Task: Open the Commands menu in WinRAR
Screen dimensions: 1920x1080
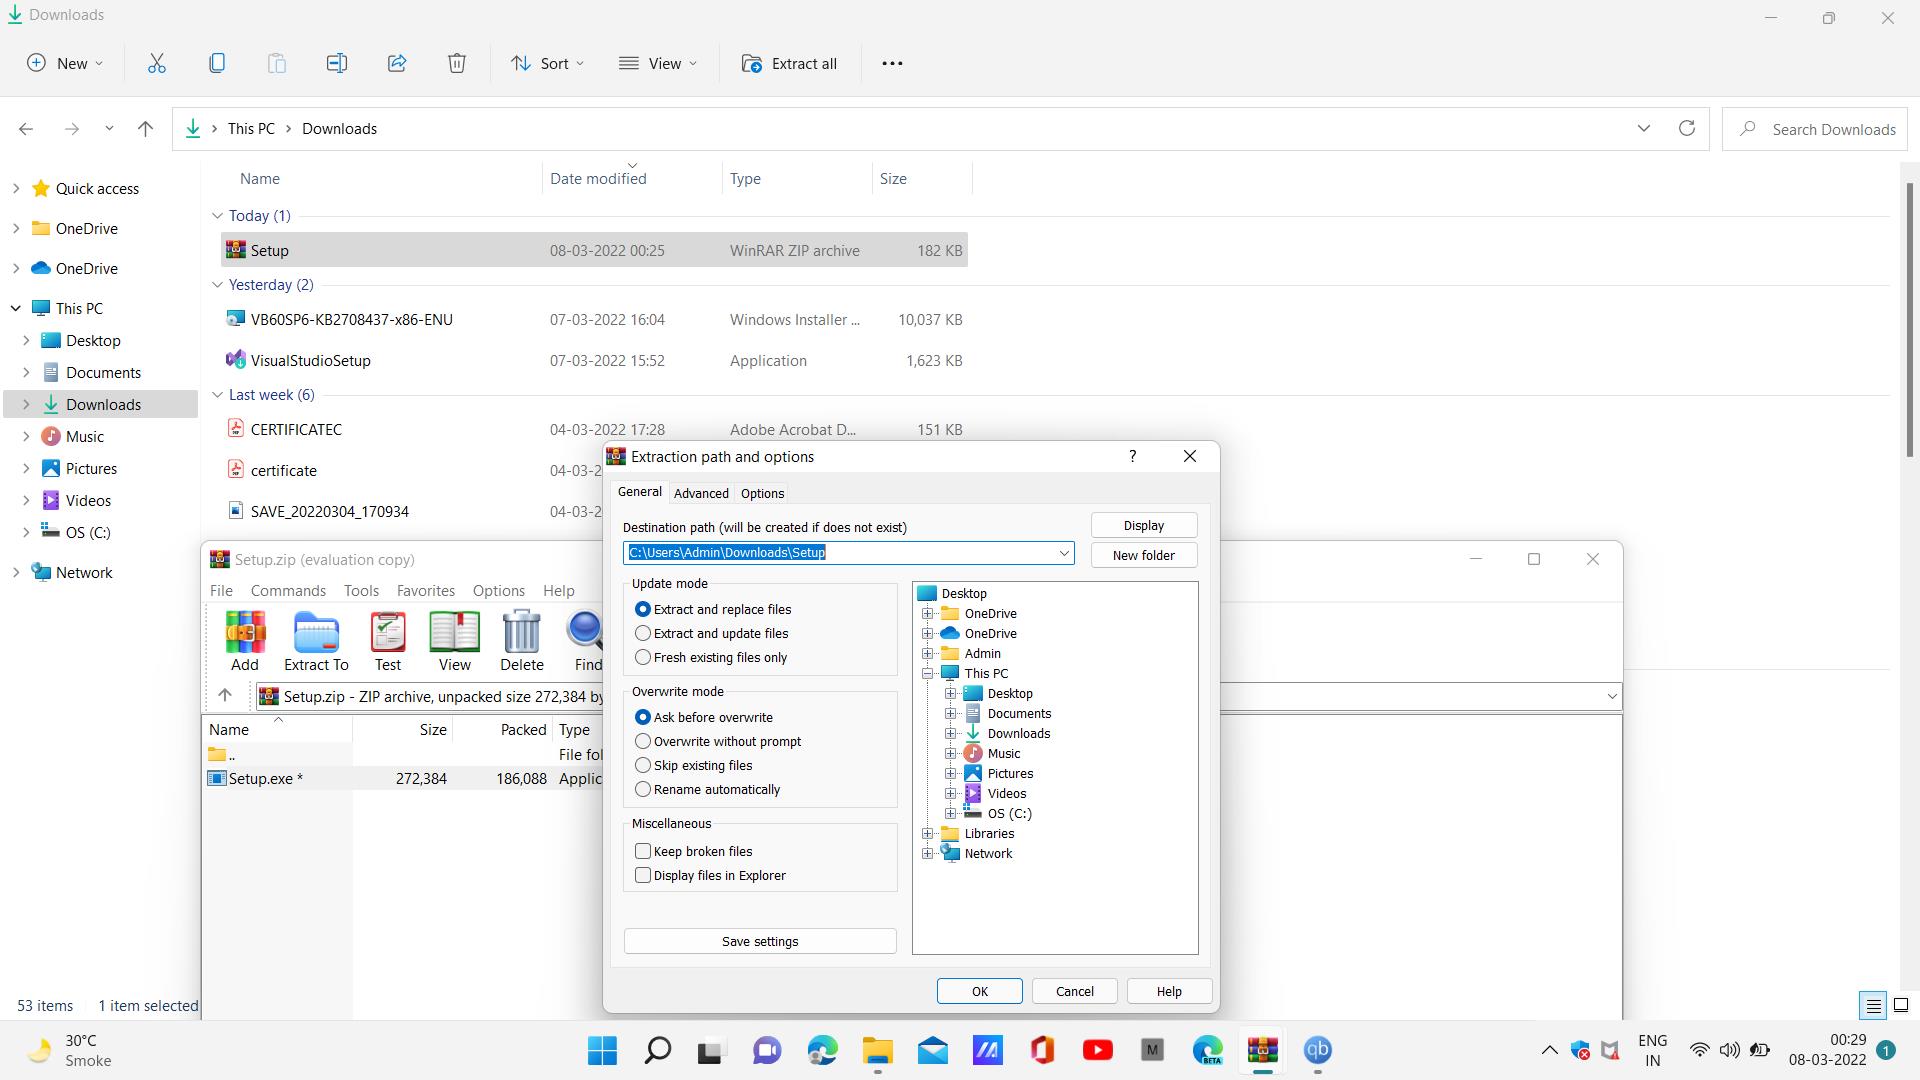Action: (288, 591)
